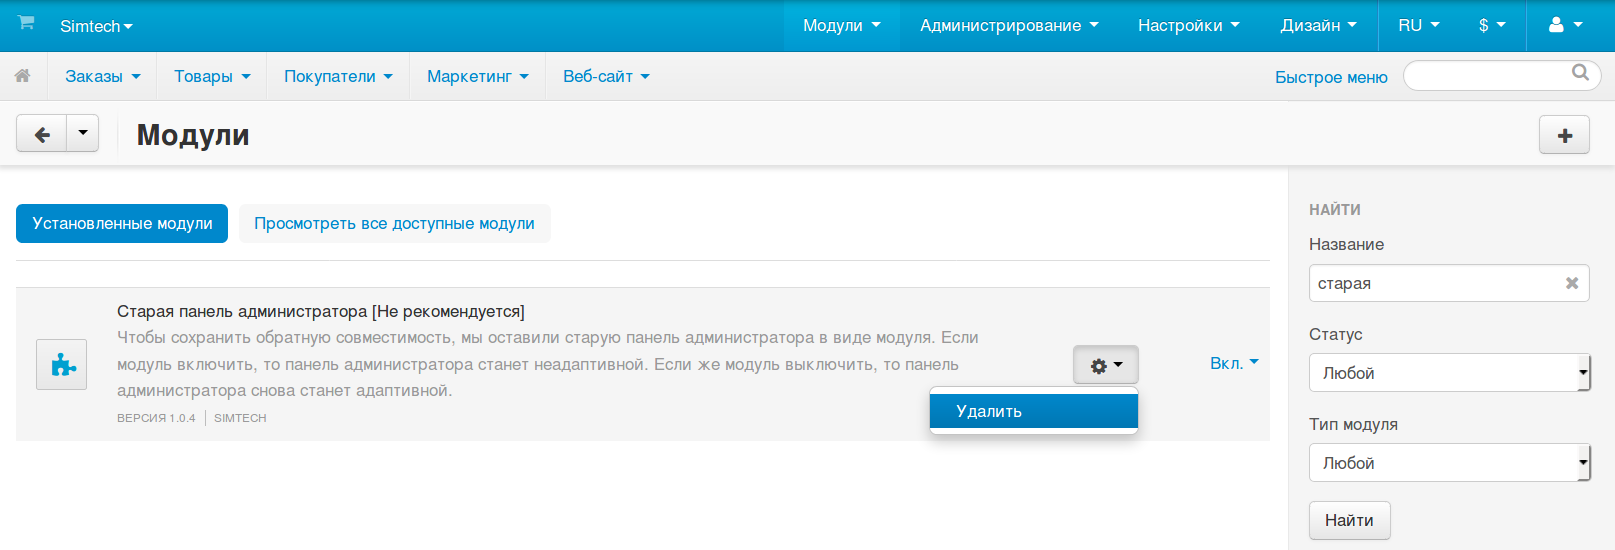Select Удалить from the context menu
The height and width of the screenshot is (550, 1615).
tap(1033, 411)
